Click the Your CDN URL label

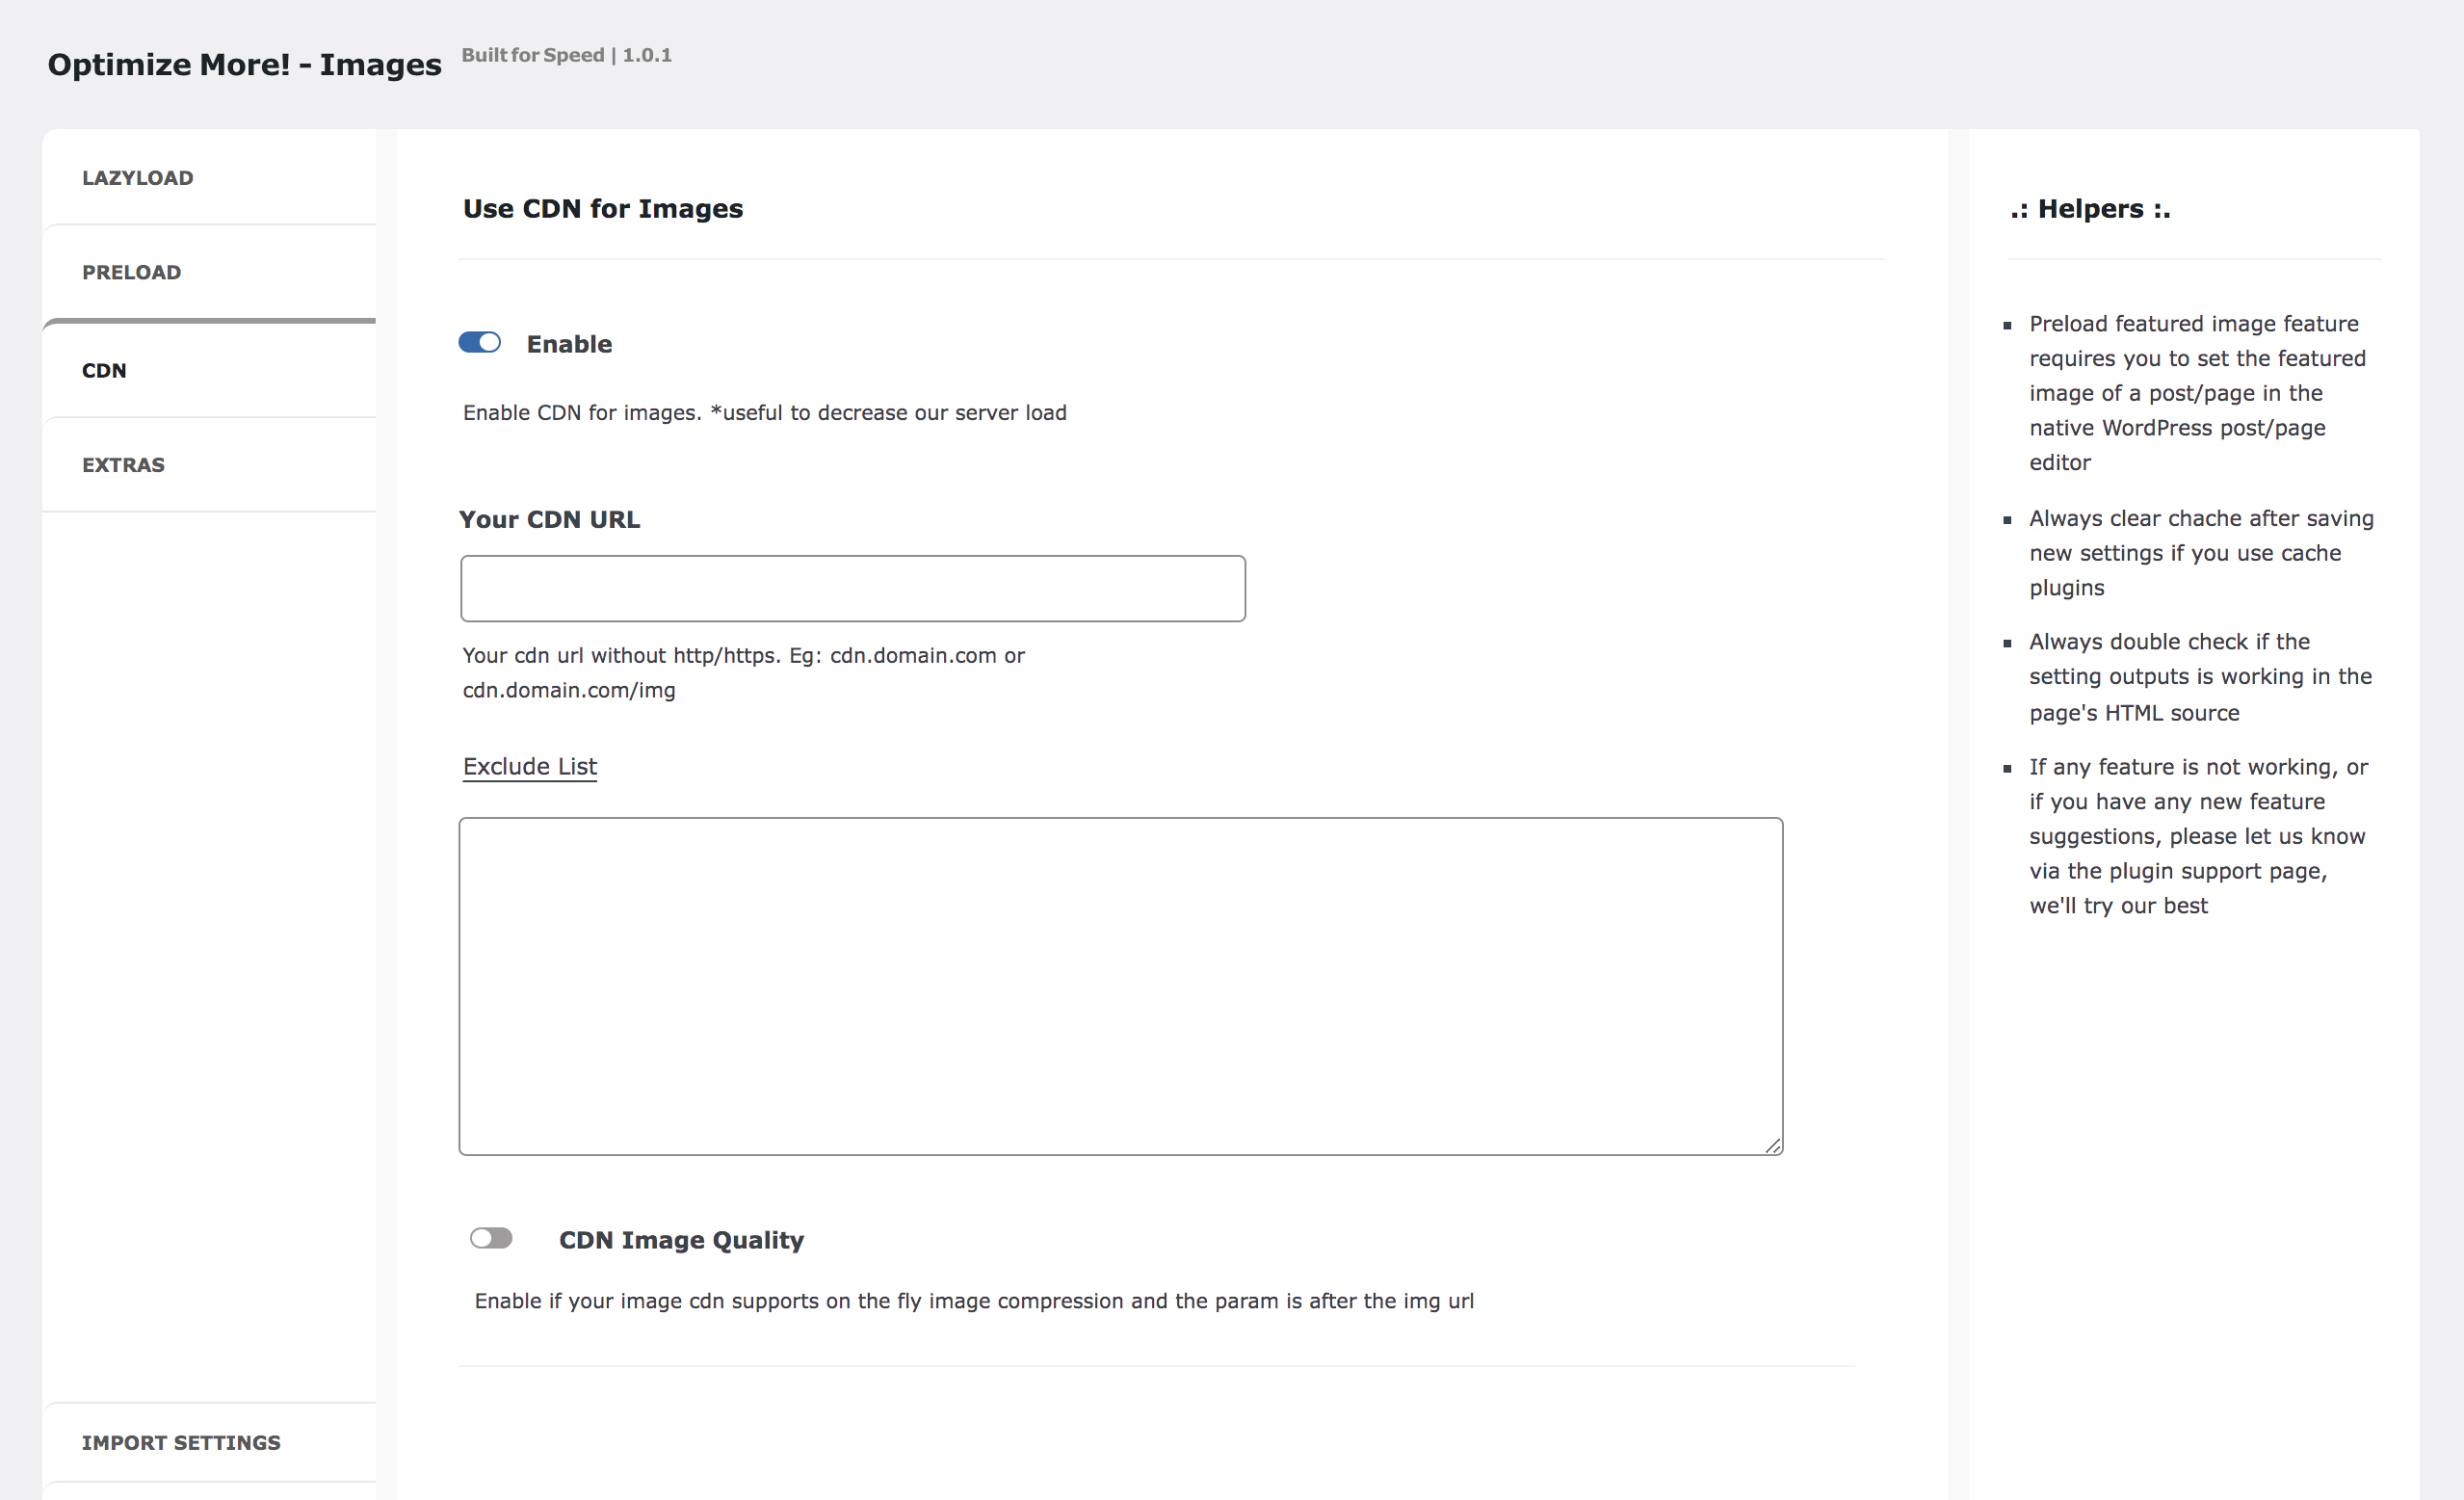click(x=549, y=519)
